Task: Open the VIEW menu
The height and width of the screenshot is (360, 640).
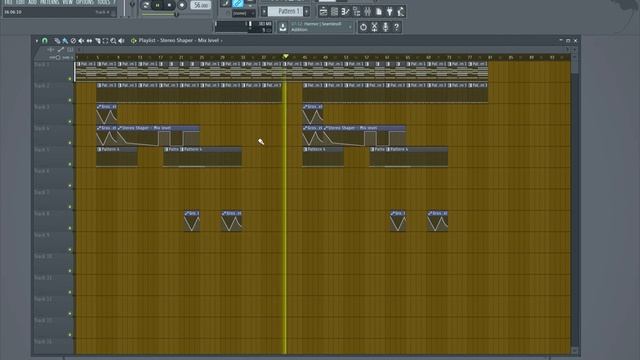Action: point(68,2)
